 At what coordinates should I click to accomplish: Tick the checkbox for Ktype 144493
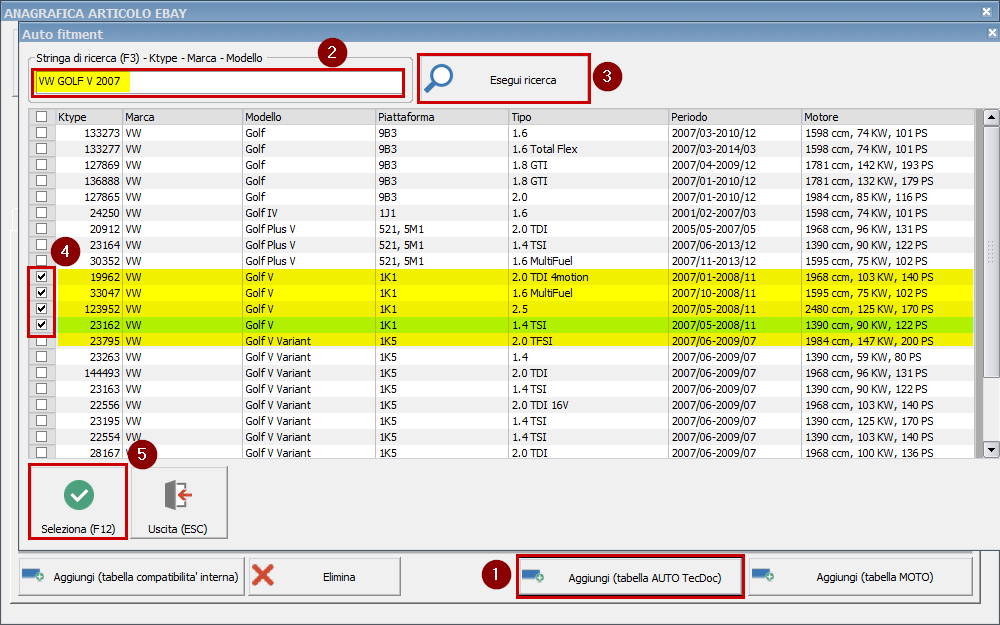pos(41,372)
